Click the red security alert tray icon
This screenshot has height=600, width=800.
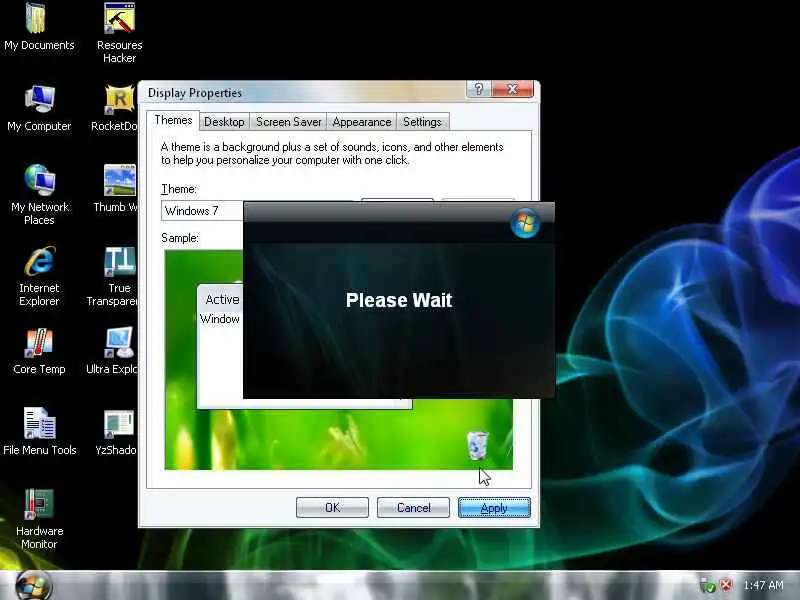tap(726, 585)
